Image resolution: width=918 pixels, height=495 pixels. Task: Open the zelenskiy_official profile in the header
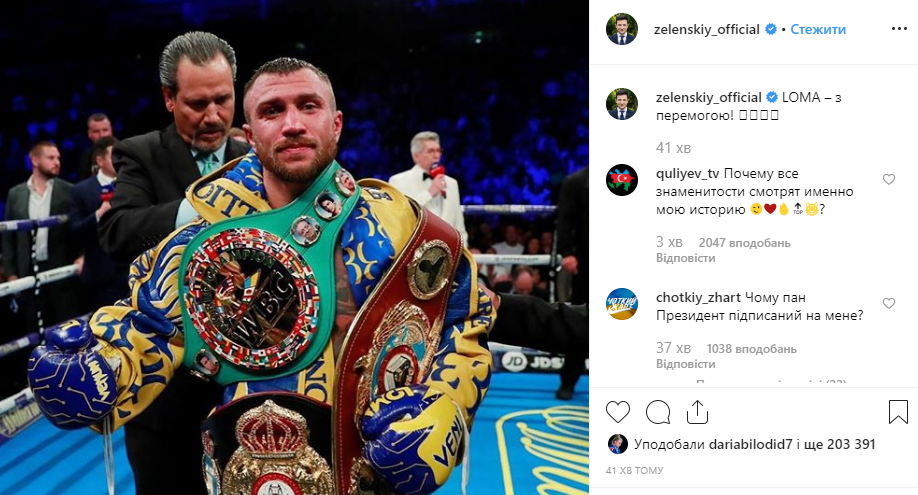(x=706, y=29)
